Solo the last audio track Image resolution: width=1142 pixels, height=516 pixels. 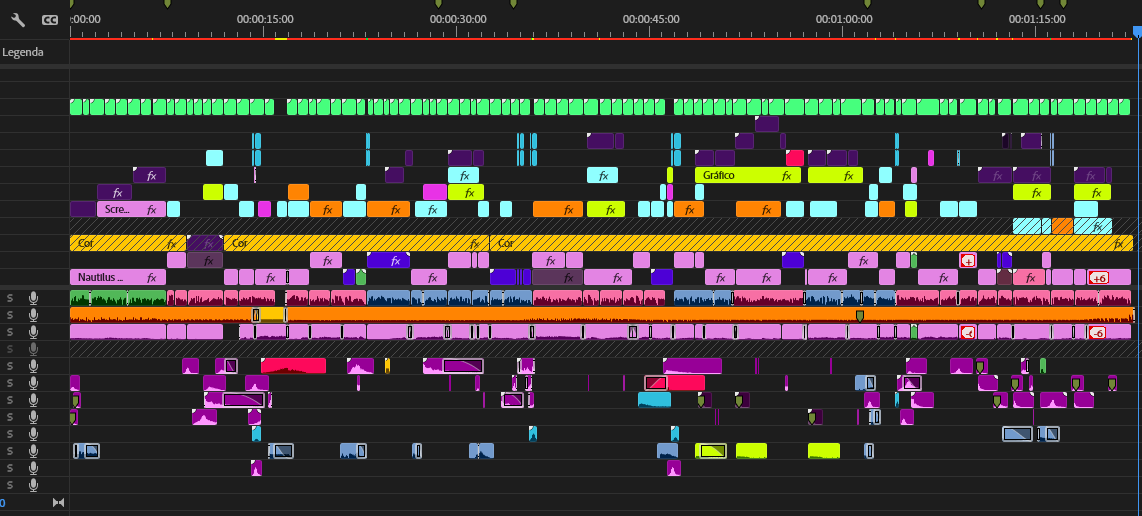pos(10,485)
